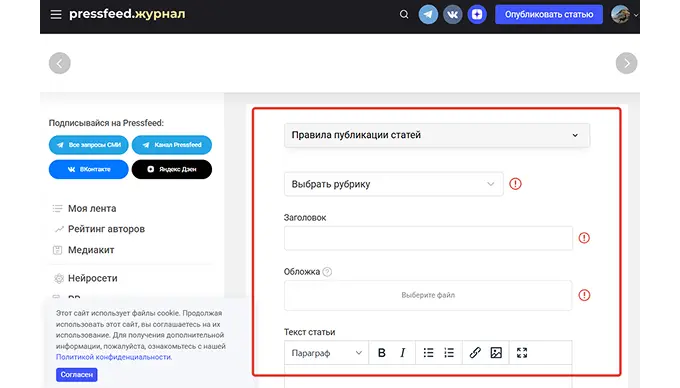Toggle italic formatting

pyautogui.click(x=402, y=353)
